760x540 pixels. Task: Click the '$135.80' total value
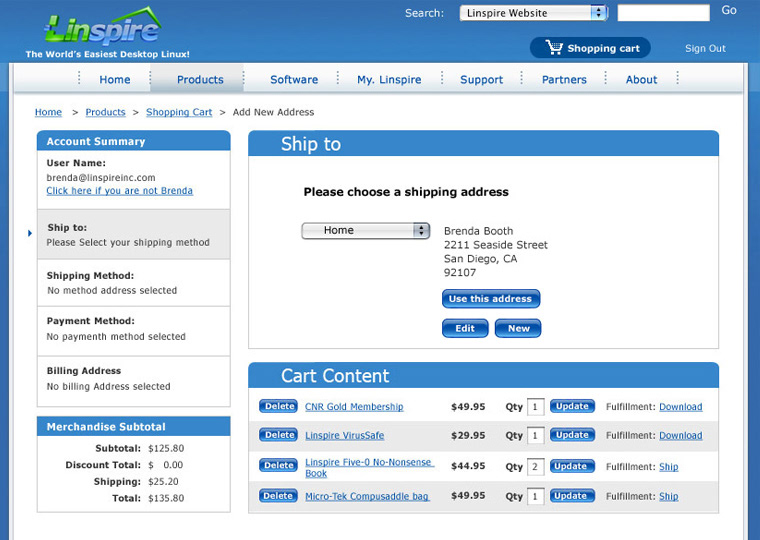pyautogui.click(x=166, y=498)
